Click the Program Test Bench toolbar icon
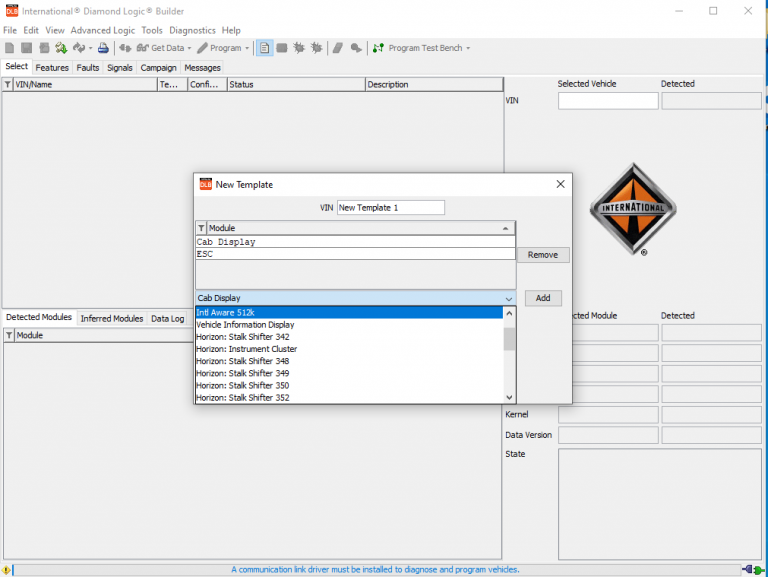The image size is (768, 577). pos(378,48)
